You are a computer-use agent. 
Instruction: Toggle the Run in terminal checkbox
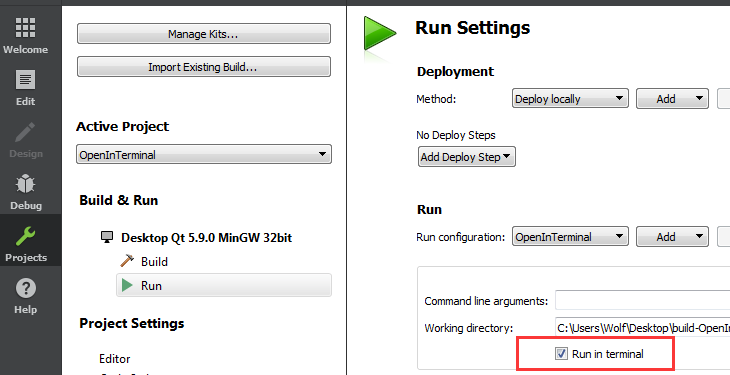pos(561,354)
